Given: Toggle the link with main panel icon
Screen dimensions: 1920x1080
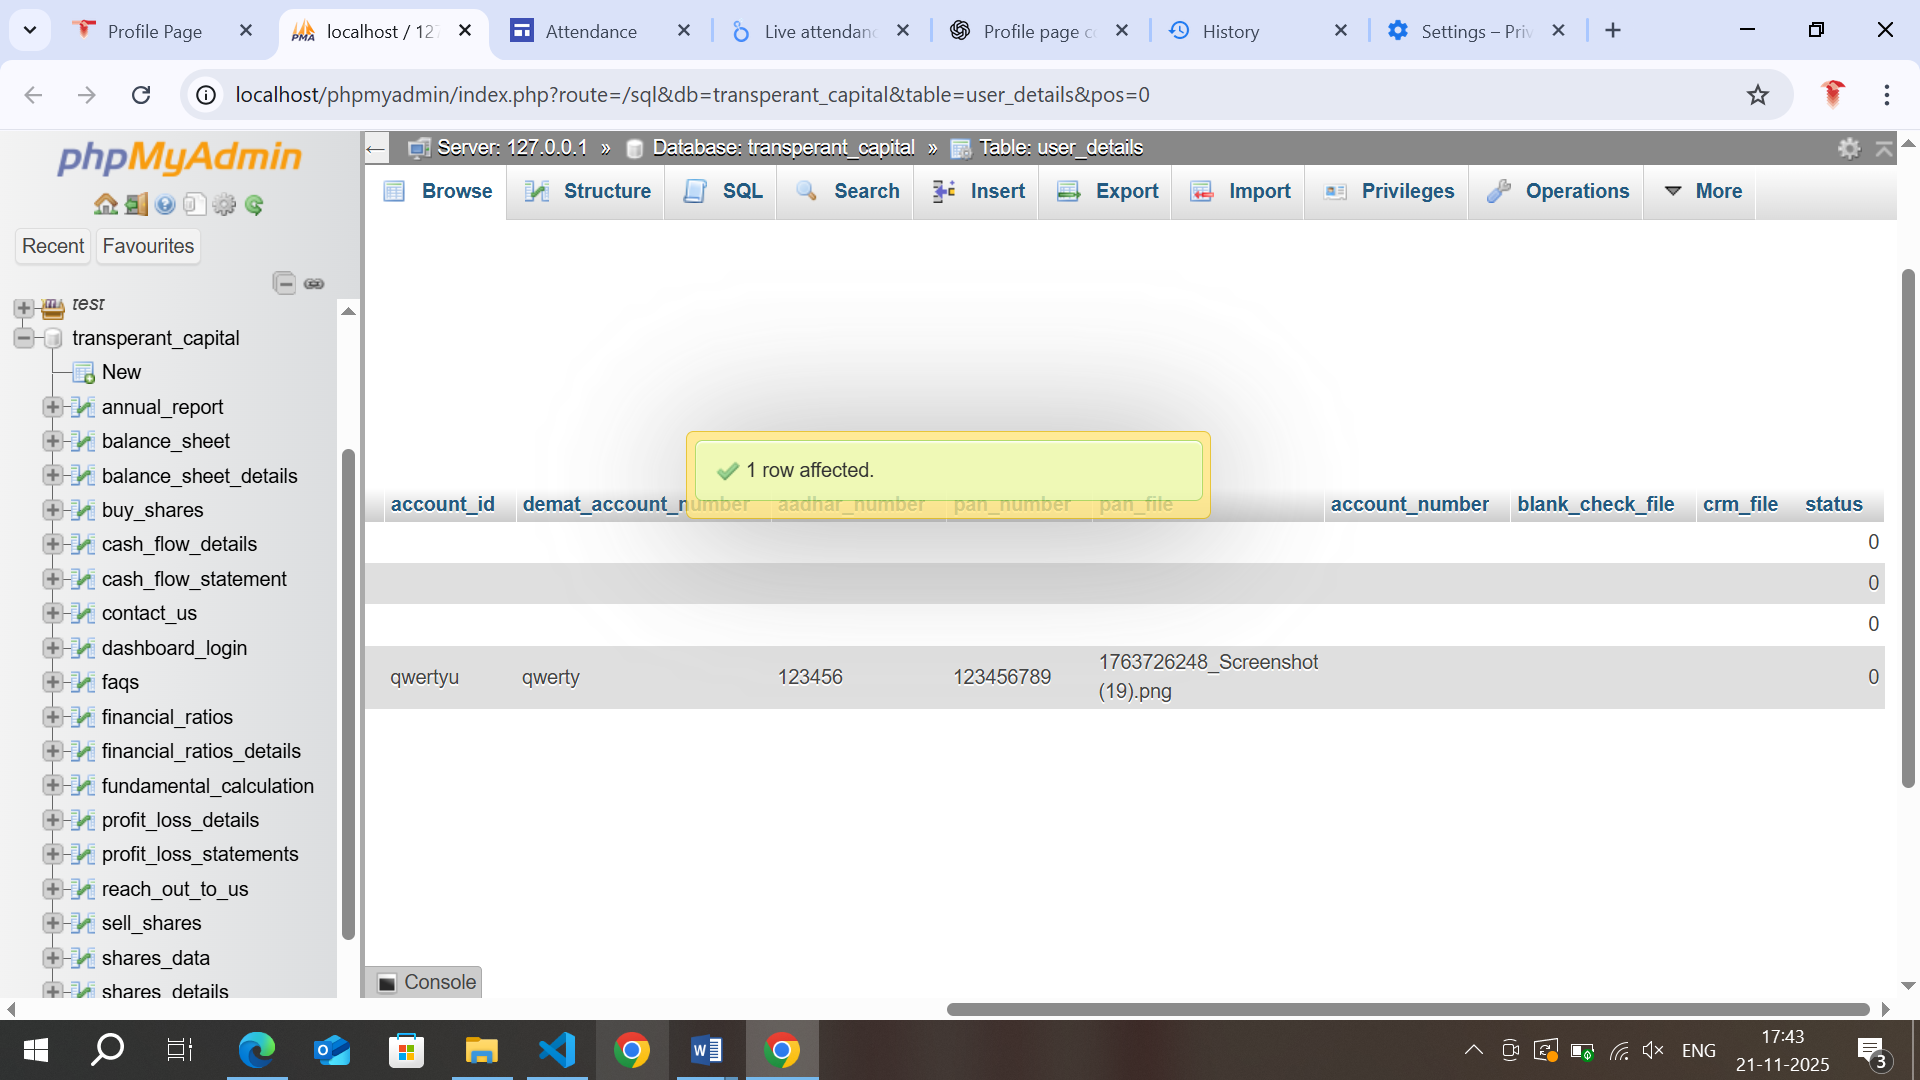Looking at the screenshot, I should (314, 283).
